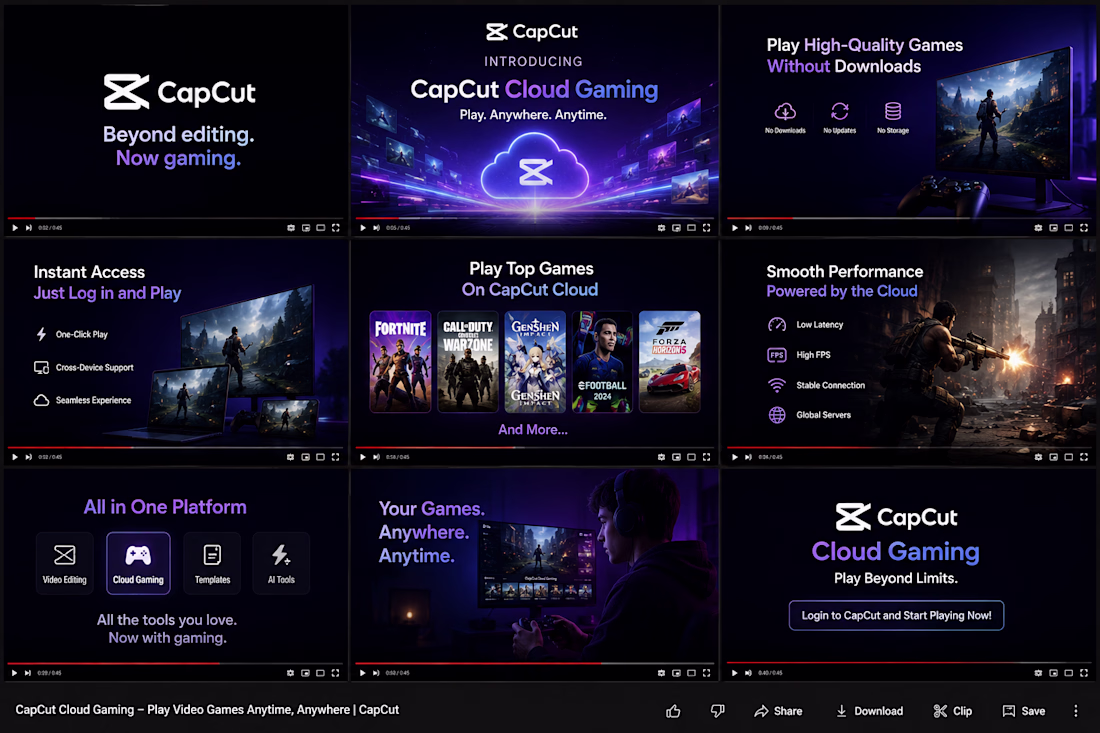Seek the 'Instant Access' frame progress bar
1100x733 pixels.
click(175, 448)
